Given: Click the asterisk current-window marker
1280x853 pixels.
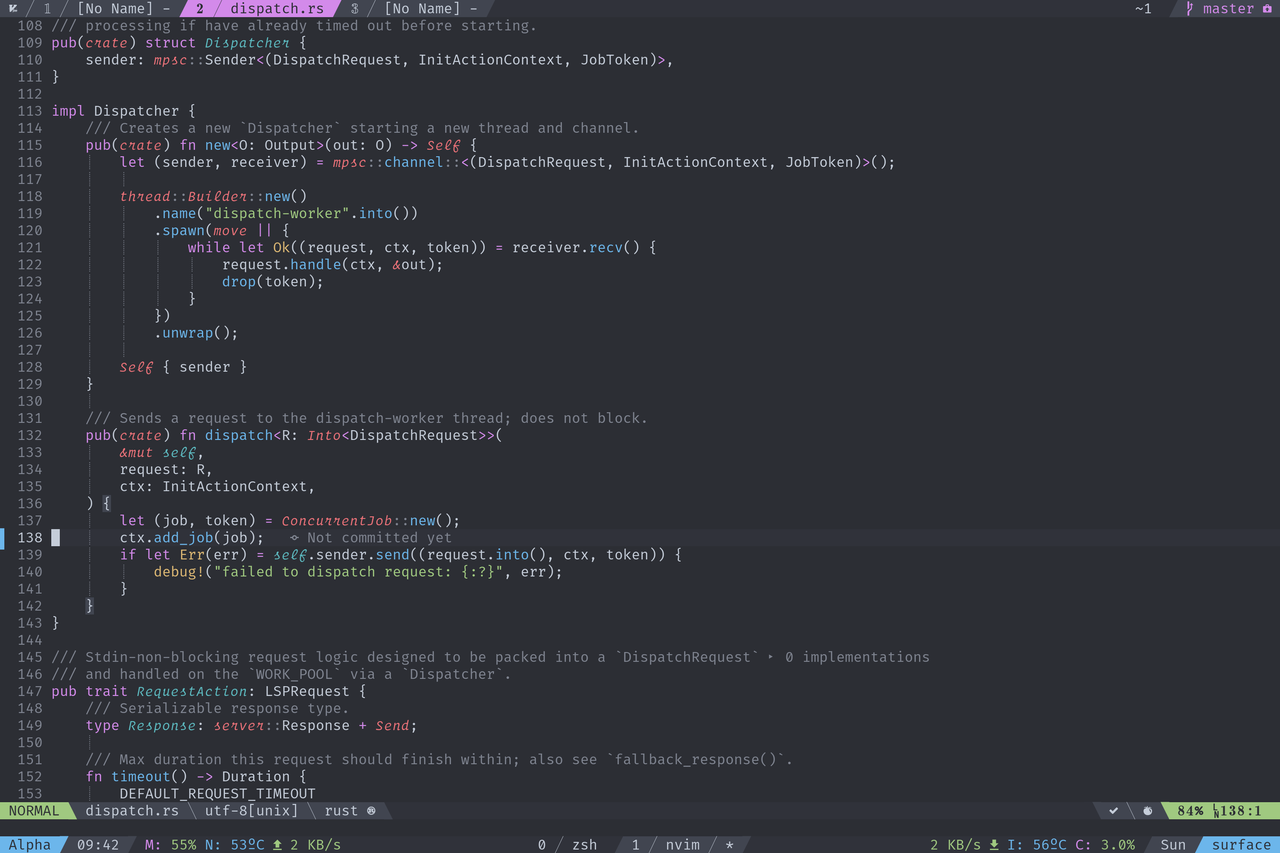Looking at the screenshot, I should click(729, 845).
